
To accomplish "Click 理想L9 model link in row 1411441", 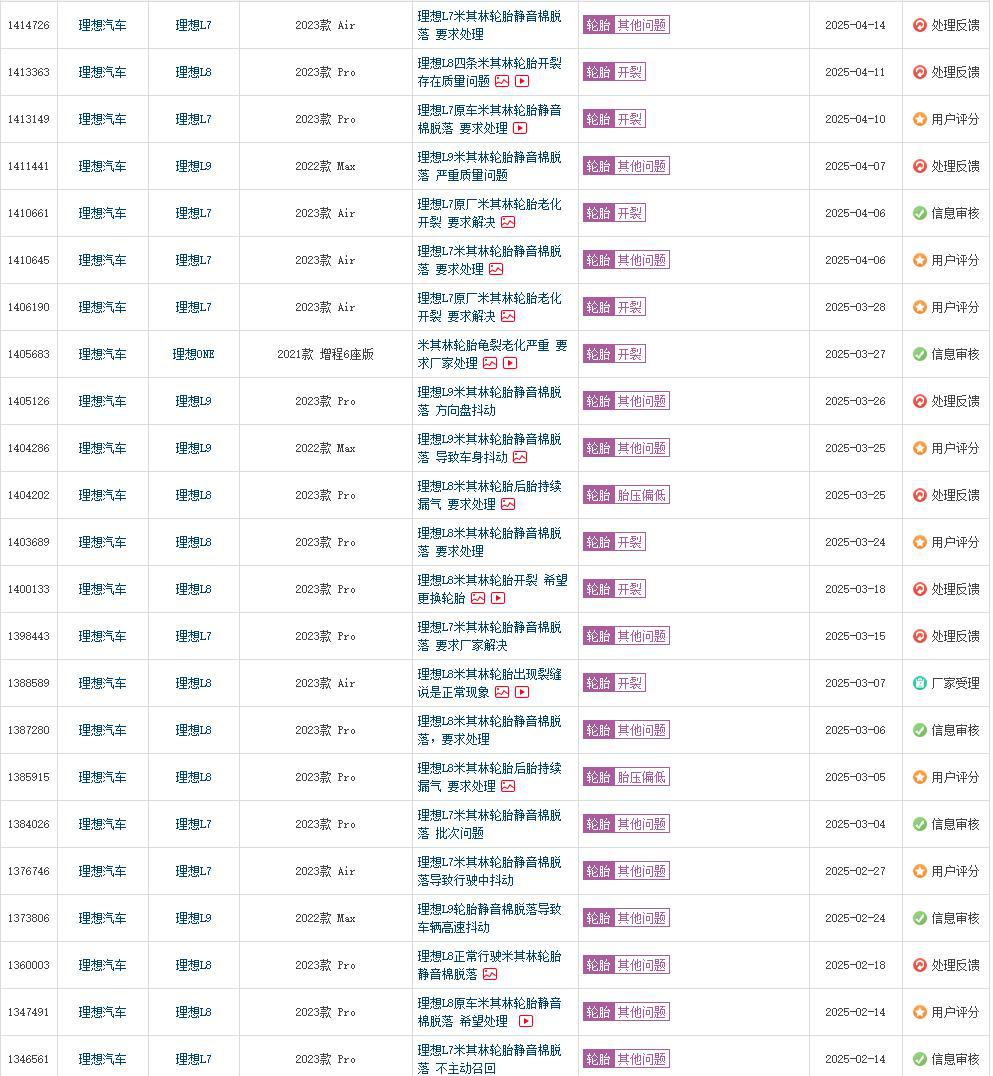I will 194,166.
